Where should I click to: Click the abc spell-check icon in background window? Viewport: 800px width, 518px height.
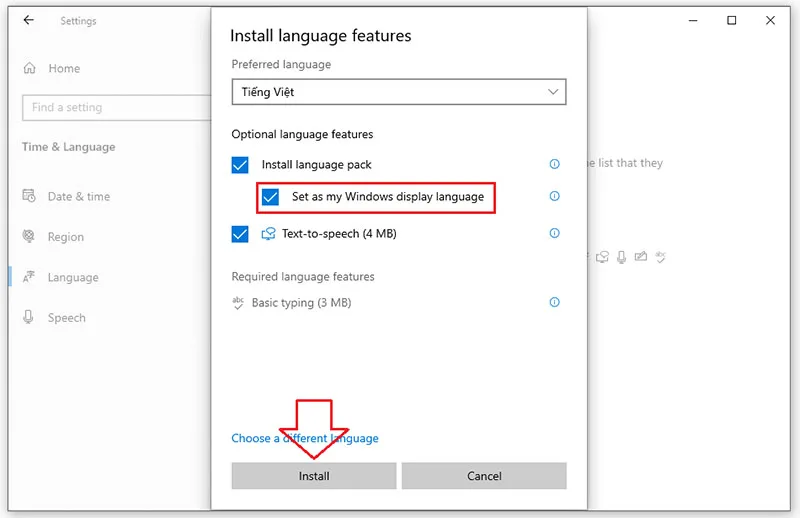[x=661, y=257]
